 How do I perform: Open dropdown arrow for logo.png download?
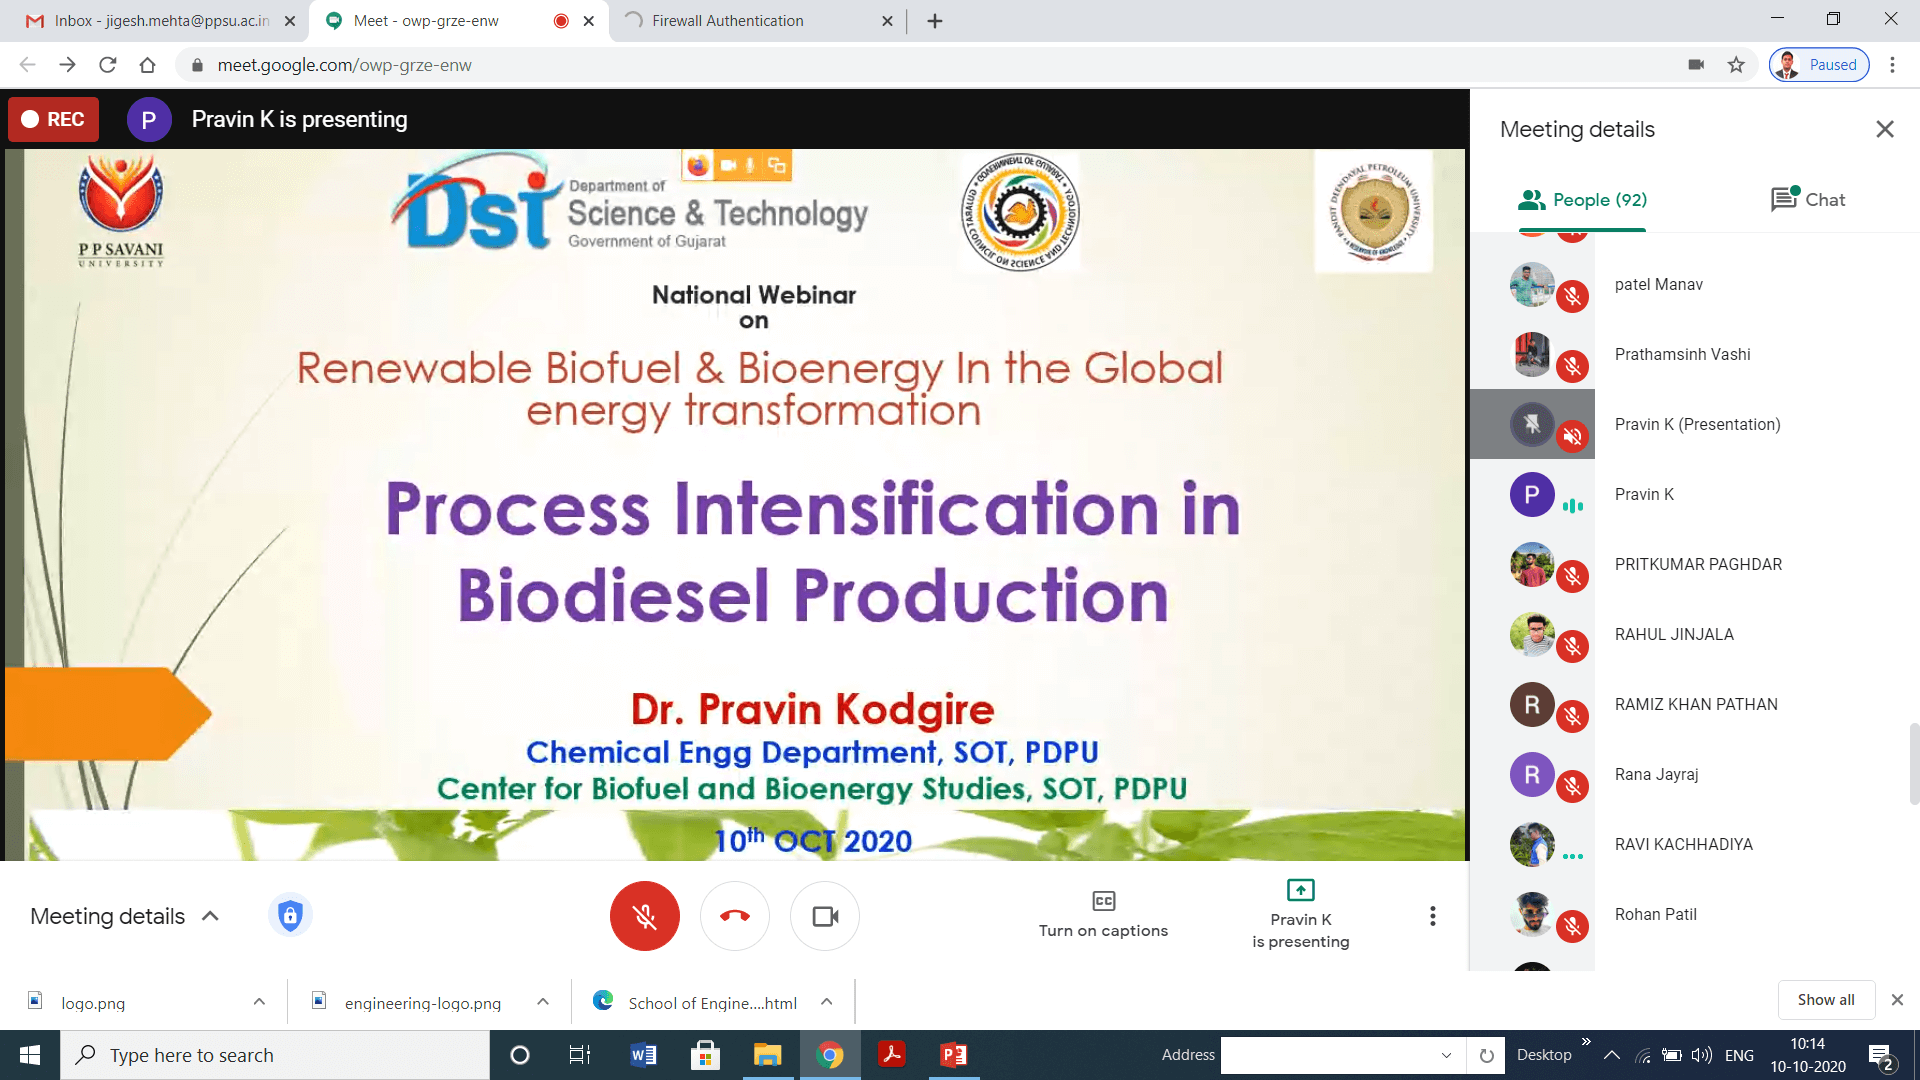pos(259,1002)
